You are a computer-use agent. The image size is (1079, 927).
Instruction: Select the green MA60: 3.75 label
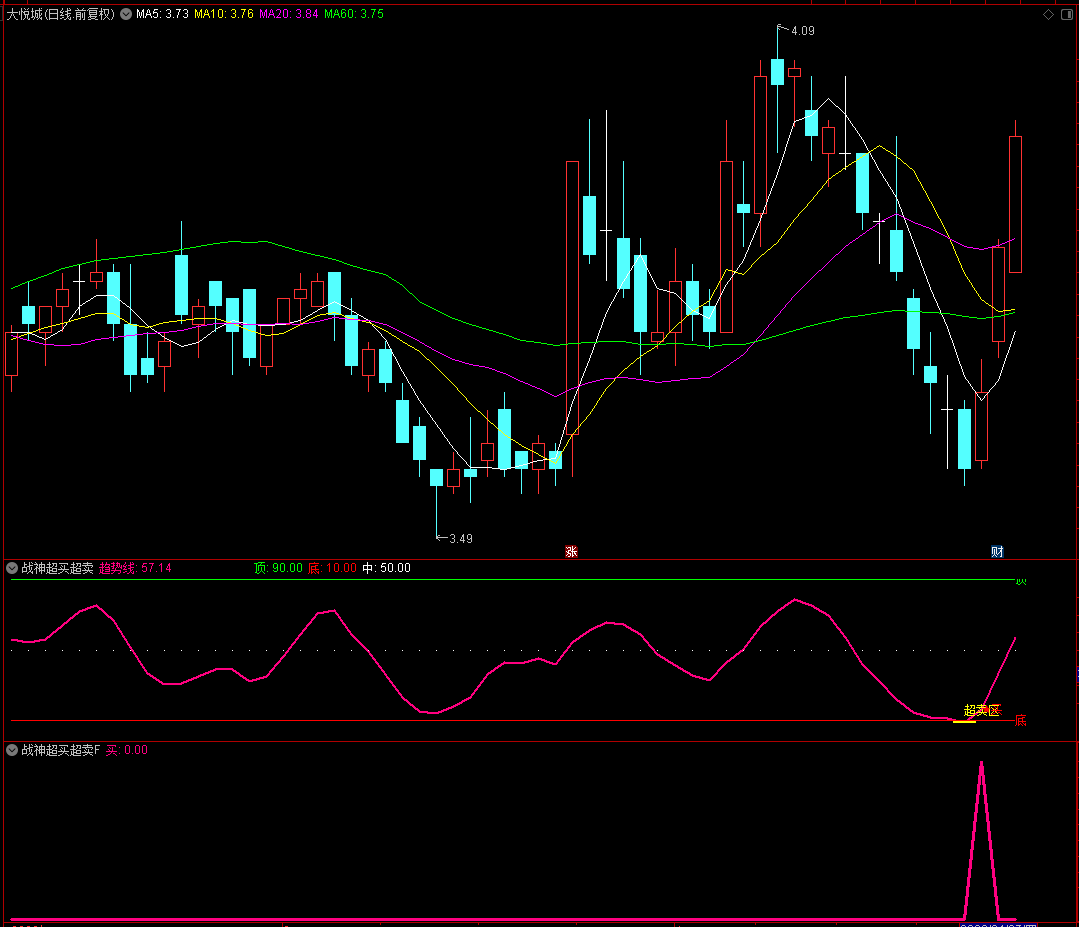(x=354, y=14)
